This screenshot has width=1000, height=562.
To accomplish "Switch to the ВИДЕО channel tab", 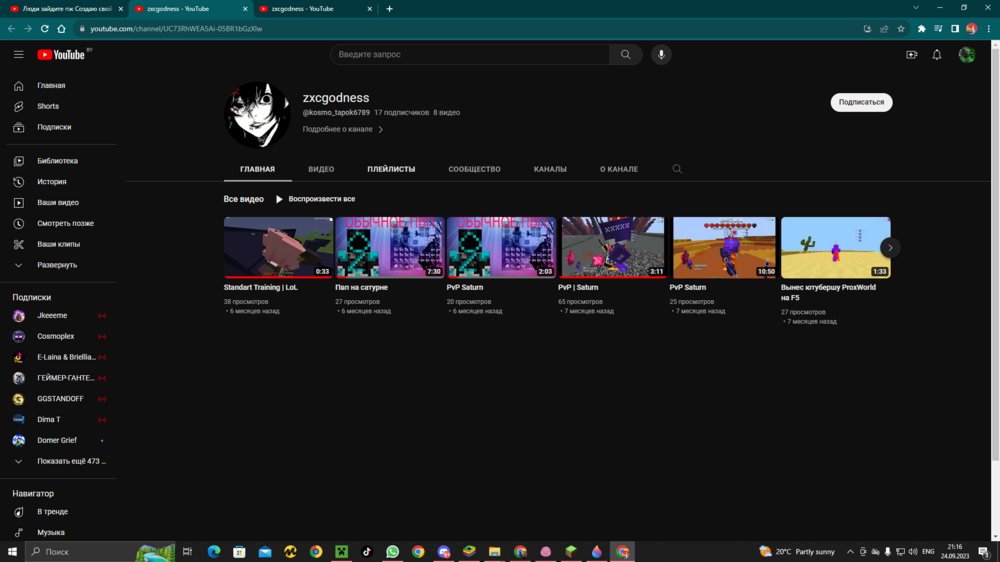I will 321,169.
